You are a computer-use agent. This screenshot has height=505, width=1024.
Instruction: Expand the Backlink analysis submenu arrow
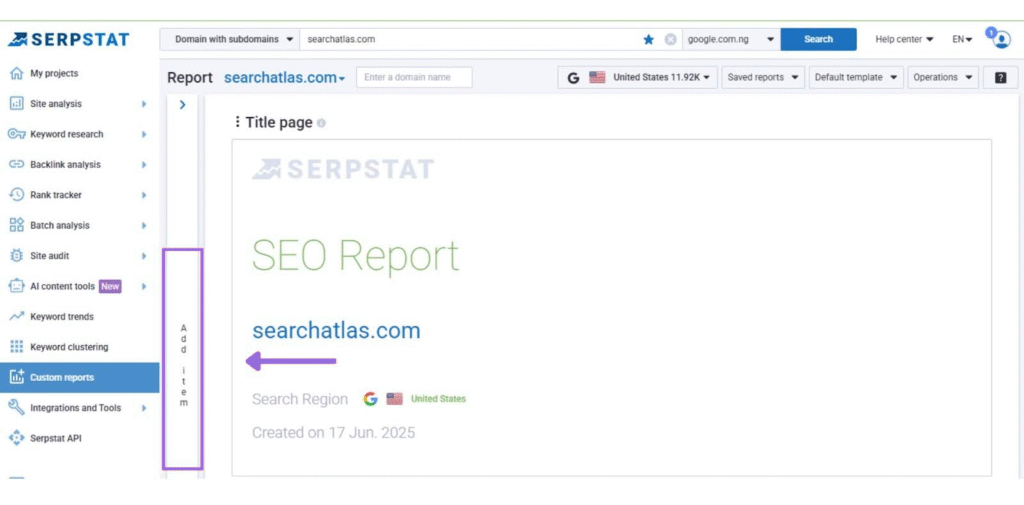tap(144, 165)
